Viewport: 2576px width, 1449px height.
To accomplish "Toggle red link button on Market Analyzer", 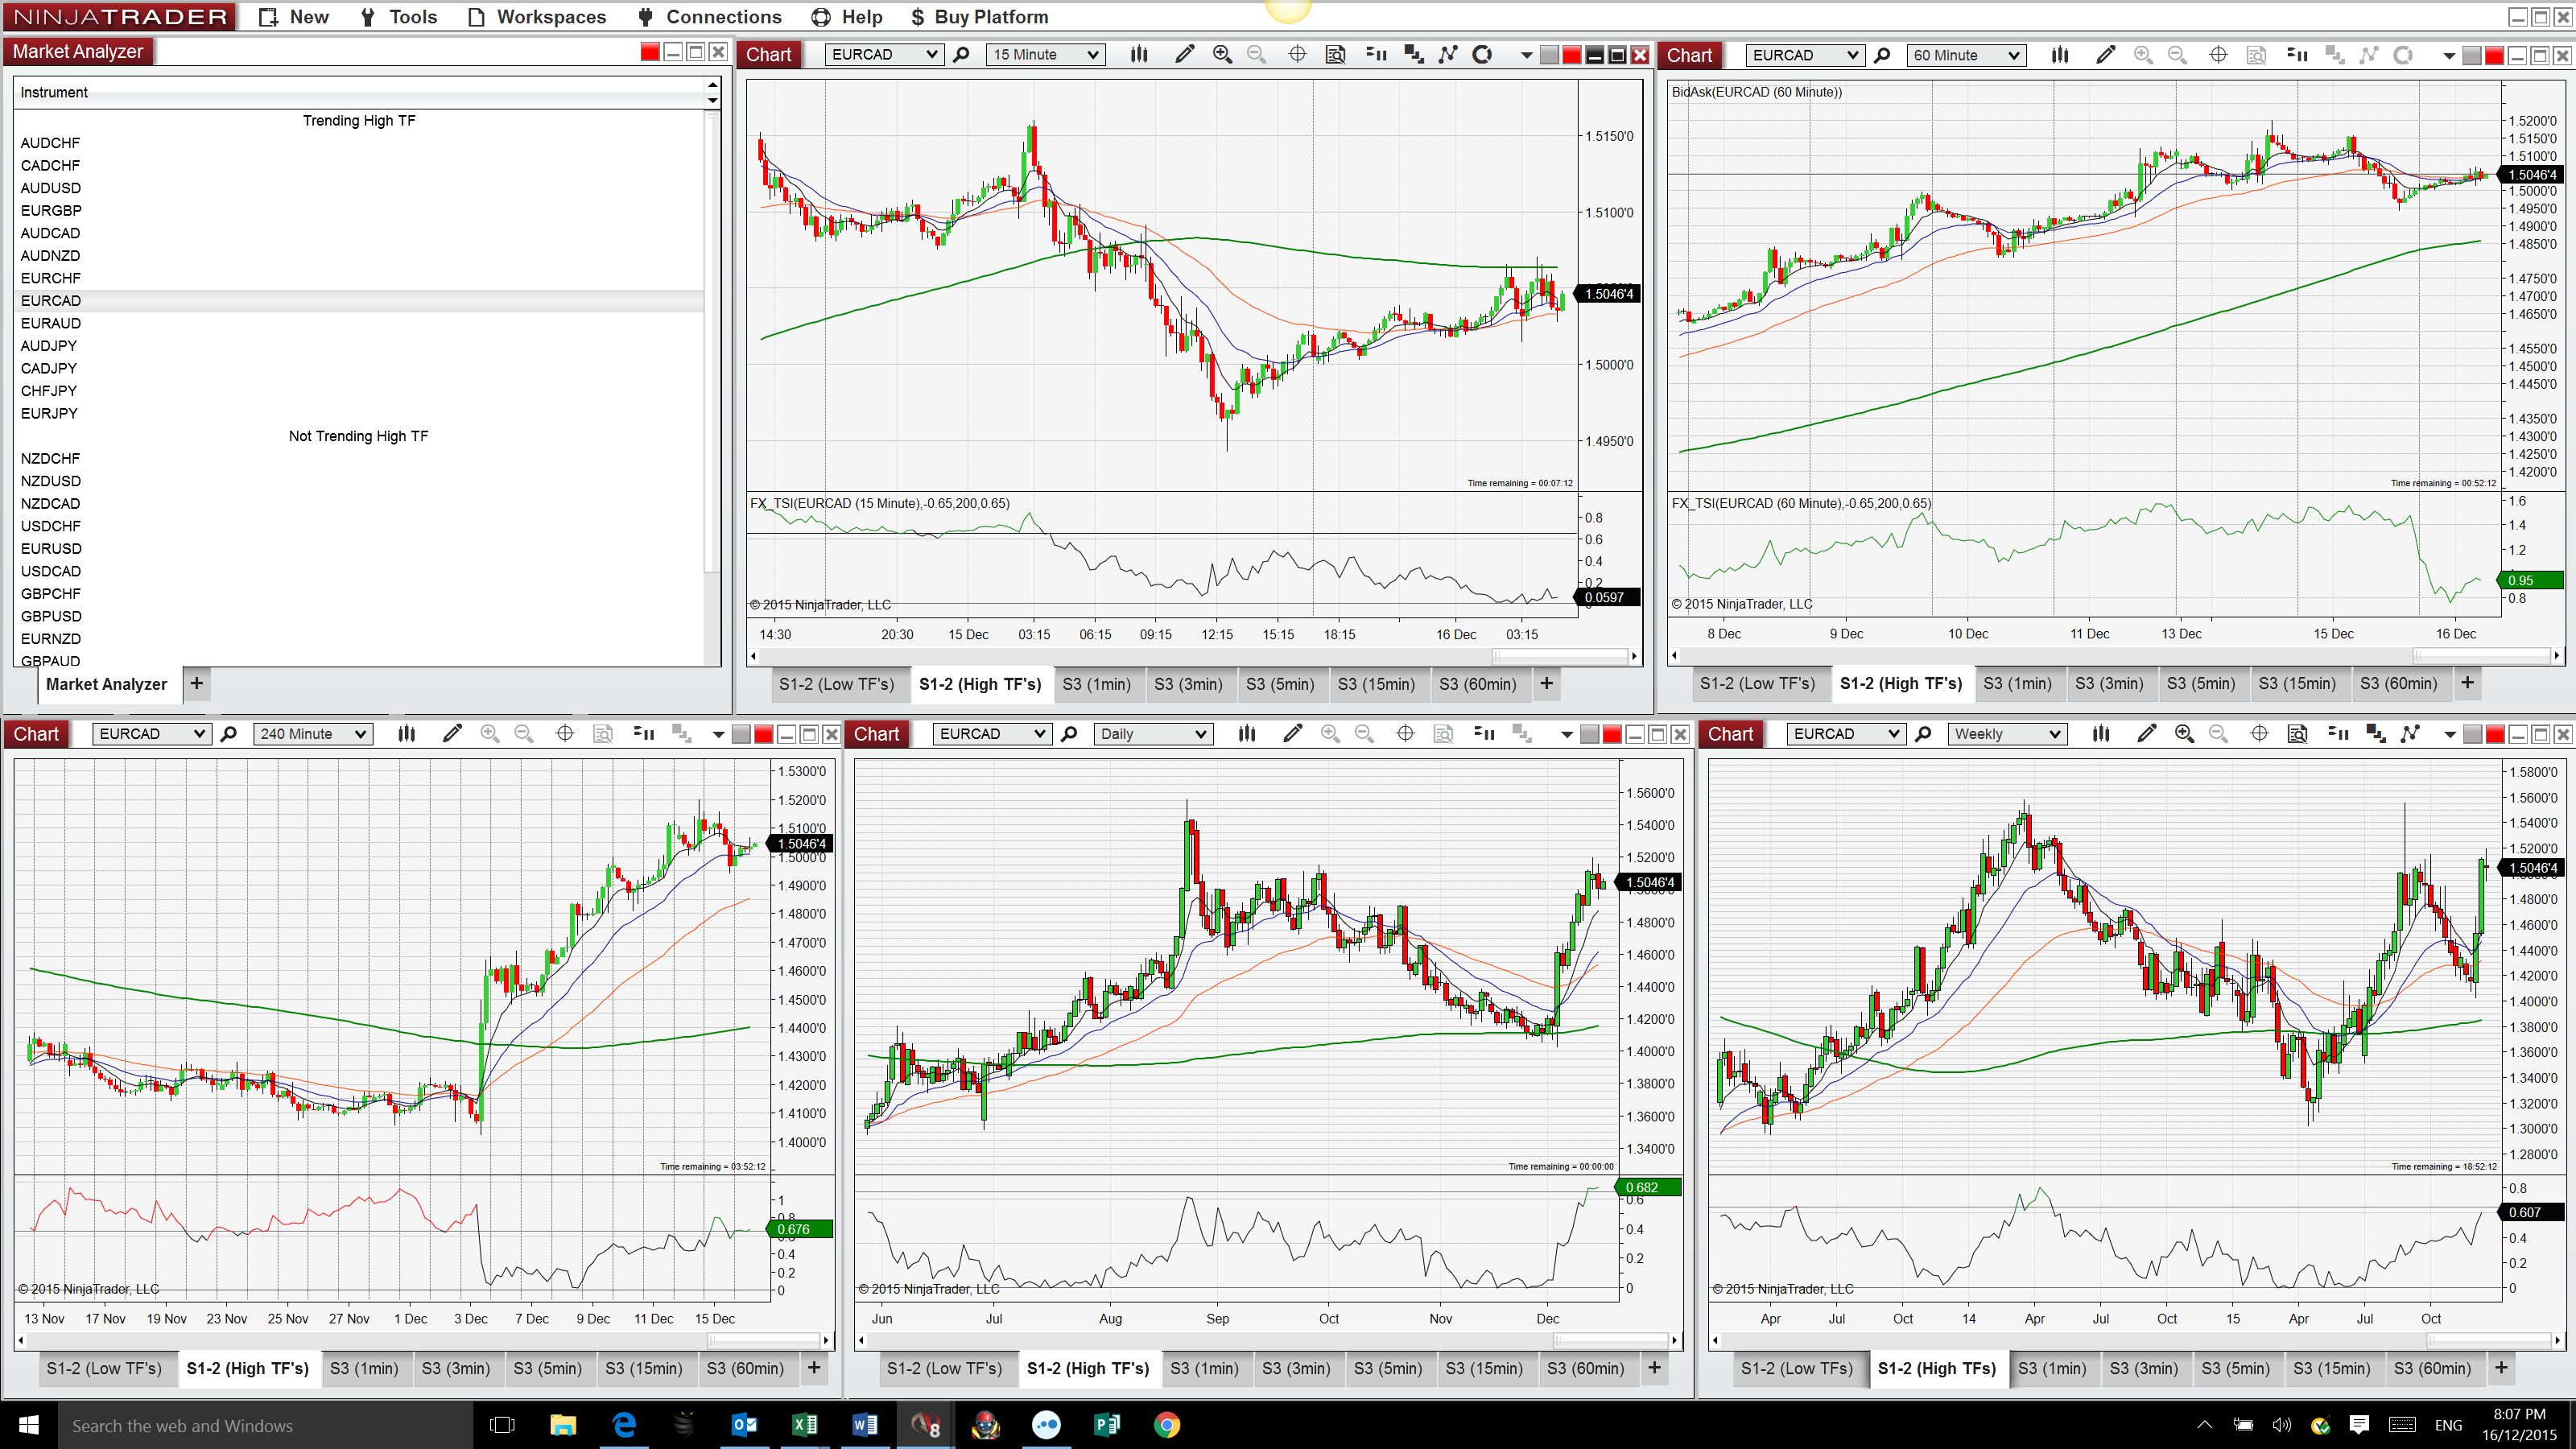I will pyautogui.click(x=650, y=52).
